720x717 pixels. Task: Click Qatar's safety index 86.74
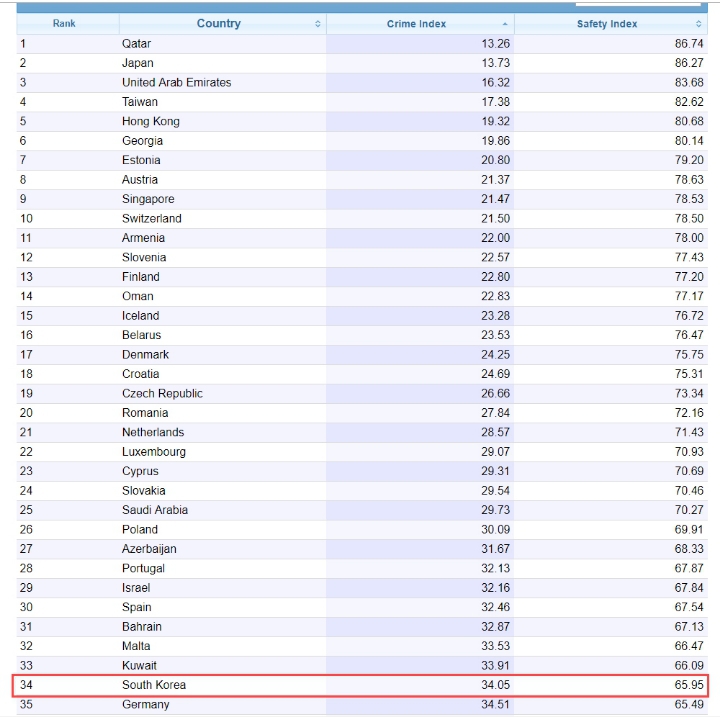click(x=689, y=44)
